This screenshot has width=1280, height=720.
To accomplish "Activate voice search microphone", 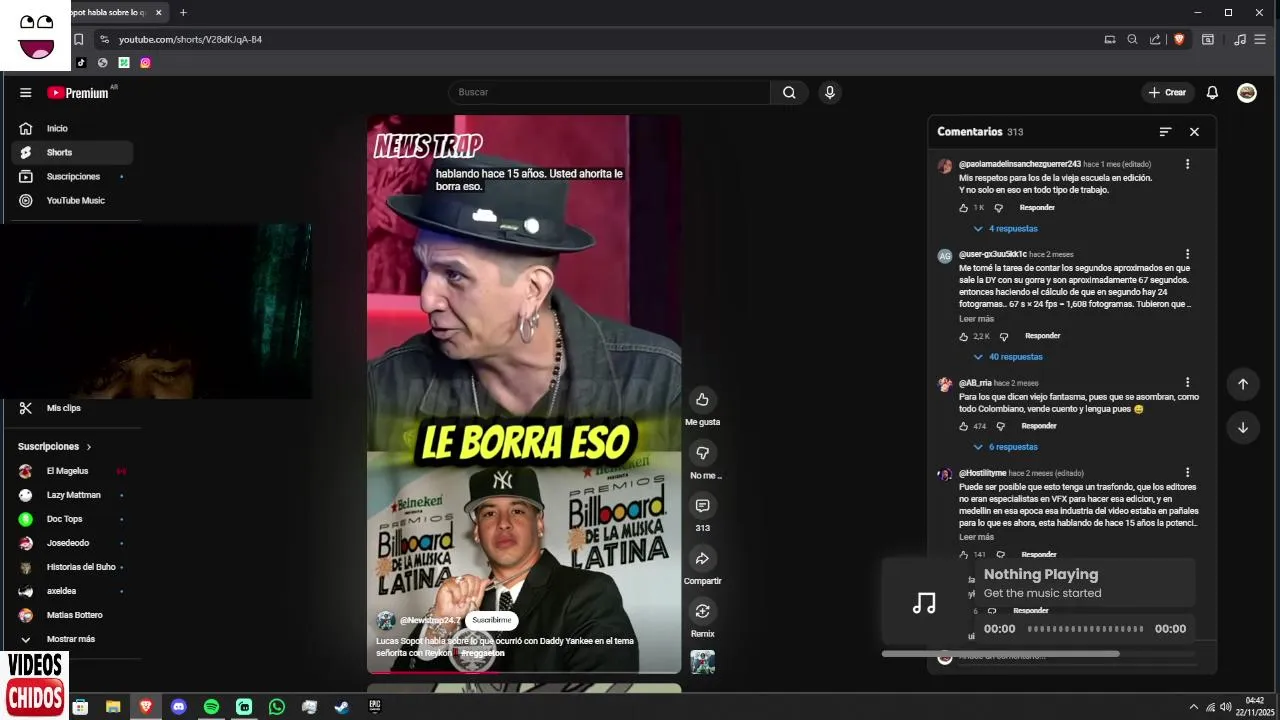I will (829, 92).
